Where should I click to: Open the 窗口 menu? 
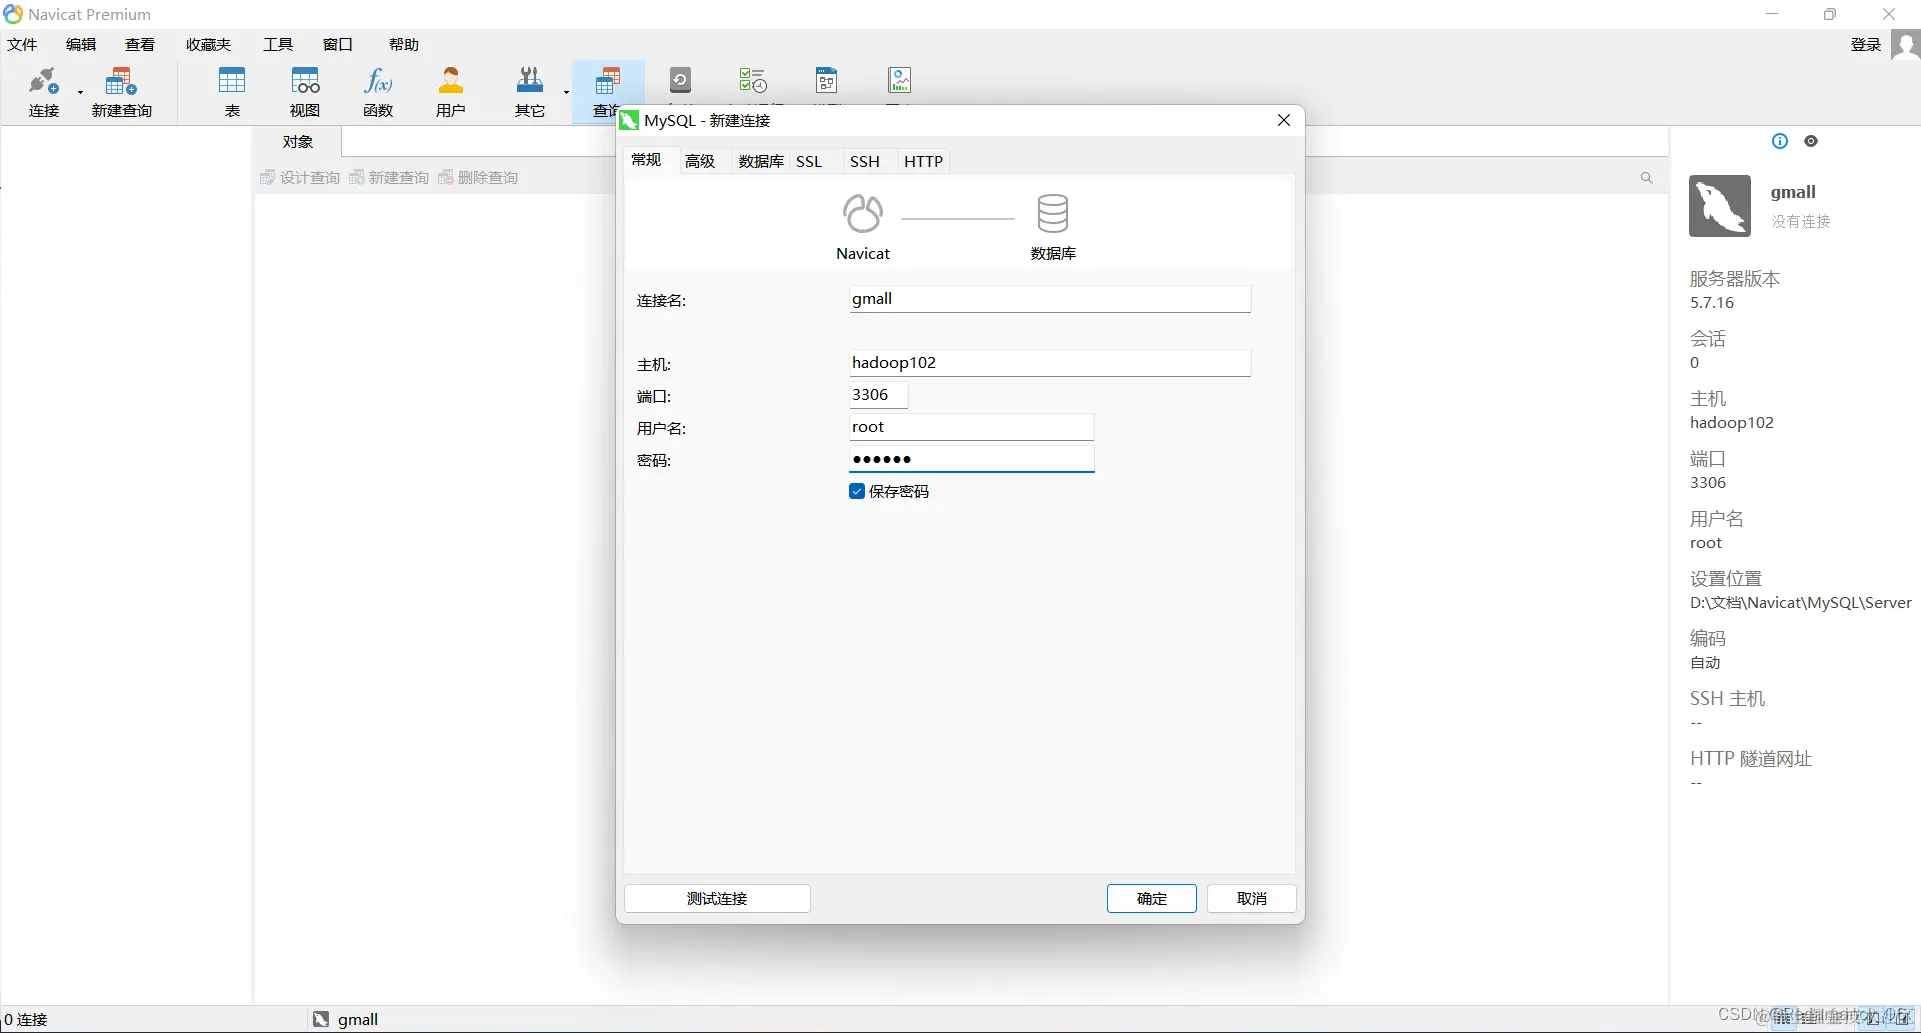338,44
